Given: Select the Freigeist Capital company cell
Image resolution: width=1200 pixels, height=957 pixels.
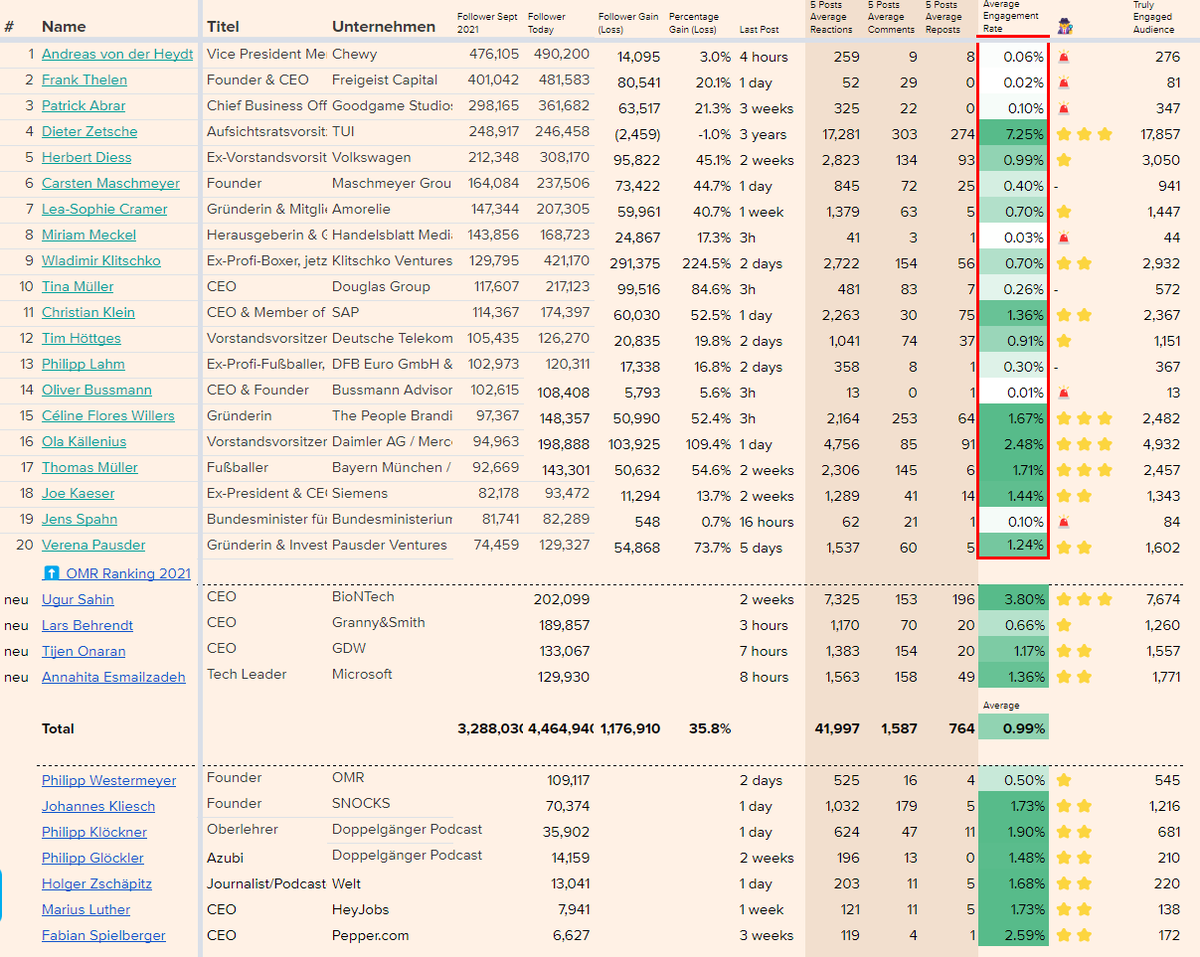Looking at the screenshot, I should [385, 80].
